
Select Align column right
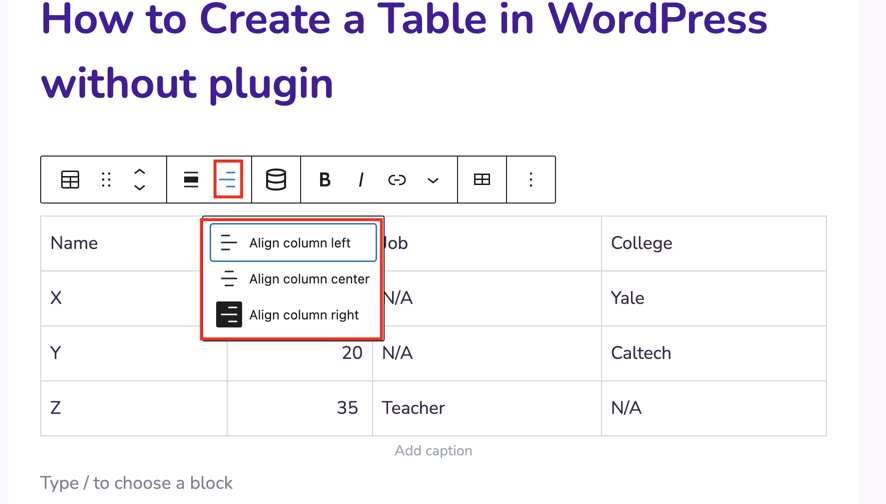(293, 315)
